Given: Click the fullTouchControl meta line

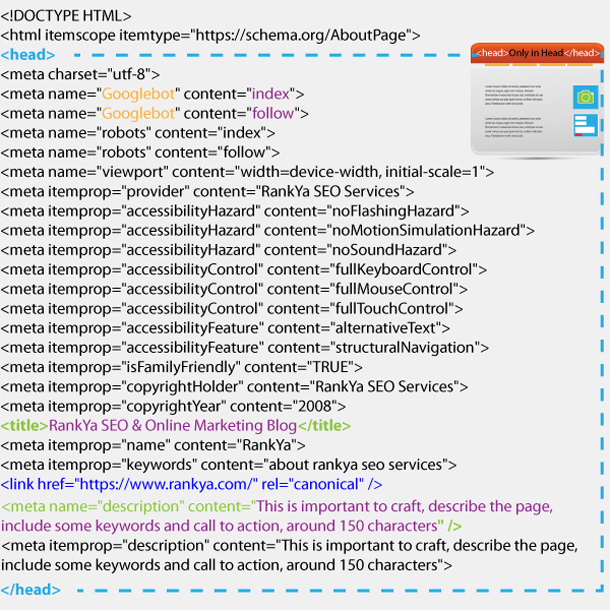Looking at the screenshot, I should [x=232, y=309].
